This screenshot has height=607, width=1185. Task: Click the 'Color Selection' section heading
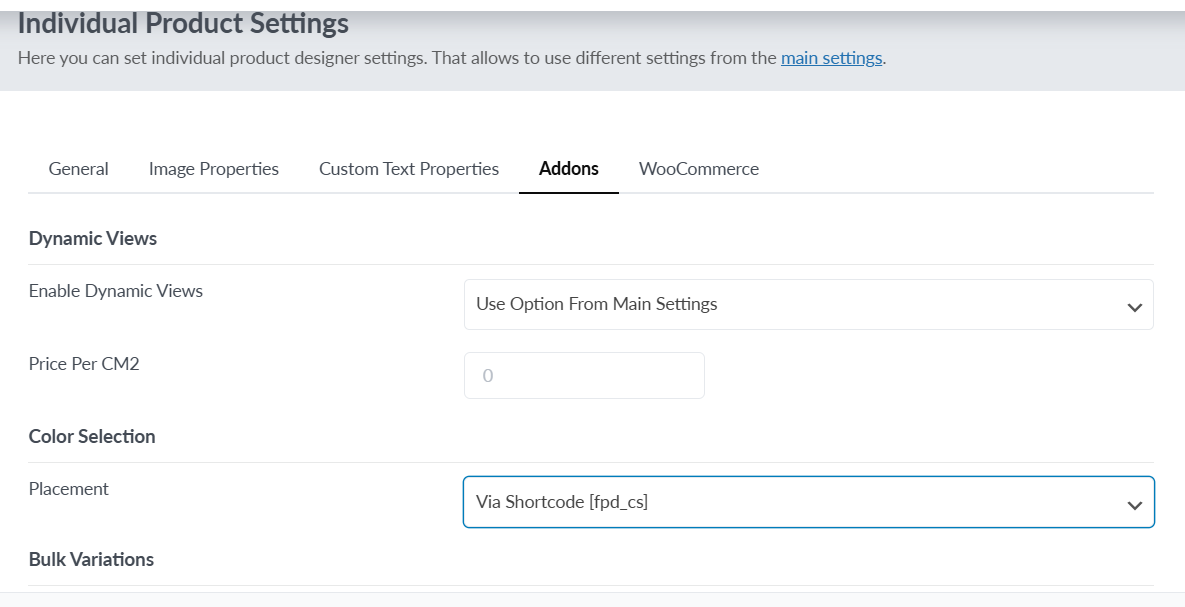pos(92,436)
